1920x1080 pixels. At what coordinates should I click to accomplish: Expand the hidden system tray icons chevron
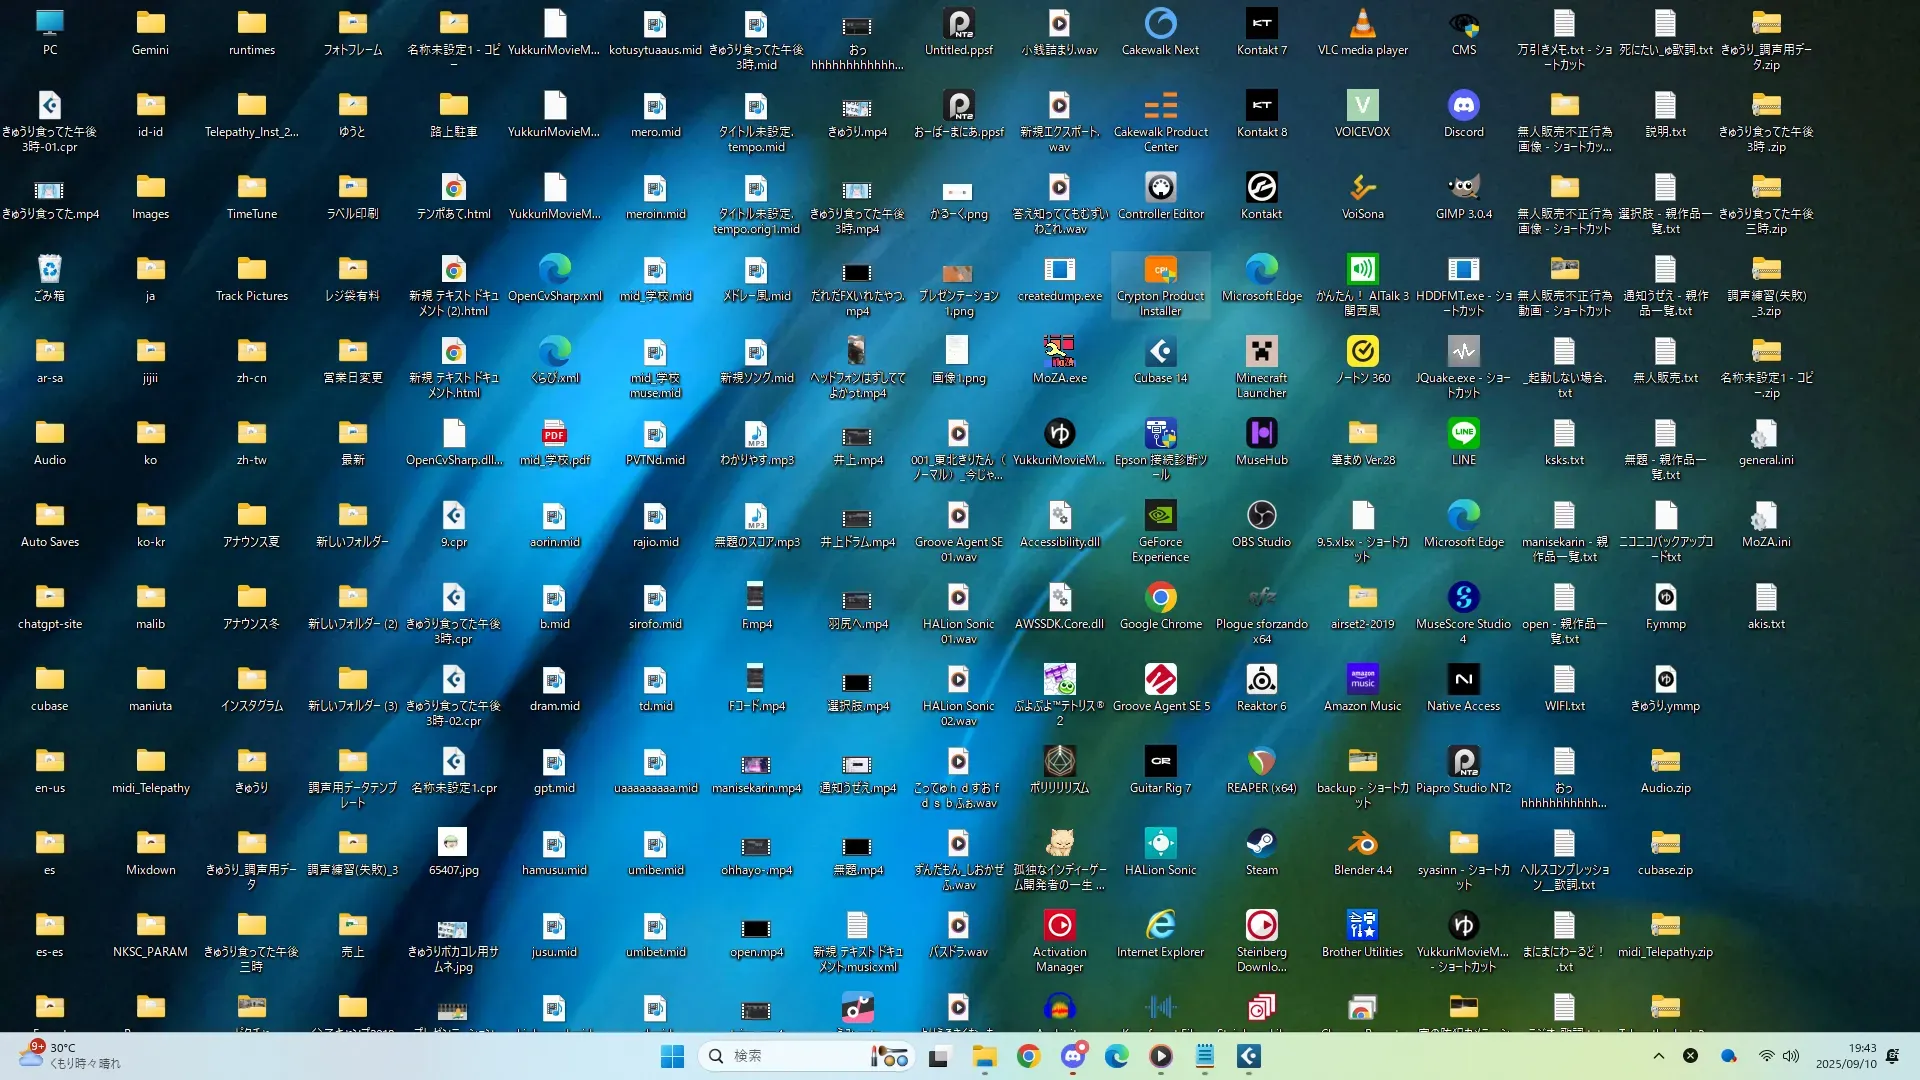[x=1658, y=1056]
